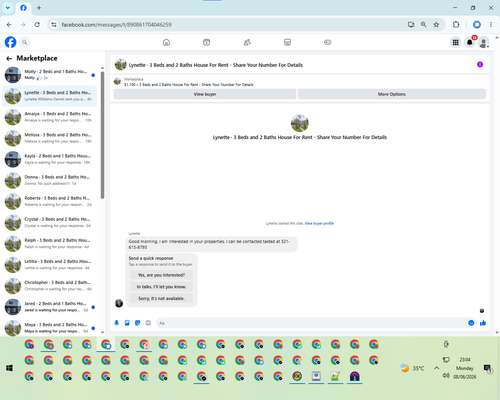500x400 pixels.
Task: Click the Facebook logo
Action: (x=10, y=42)
